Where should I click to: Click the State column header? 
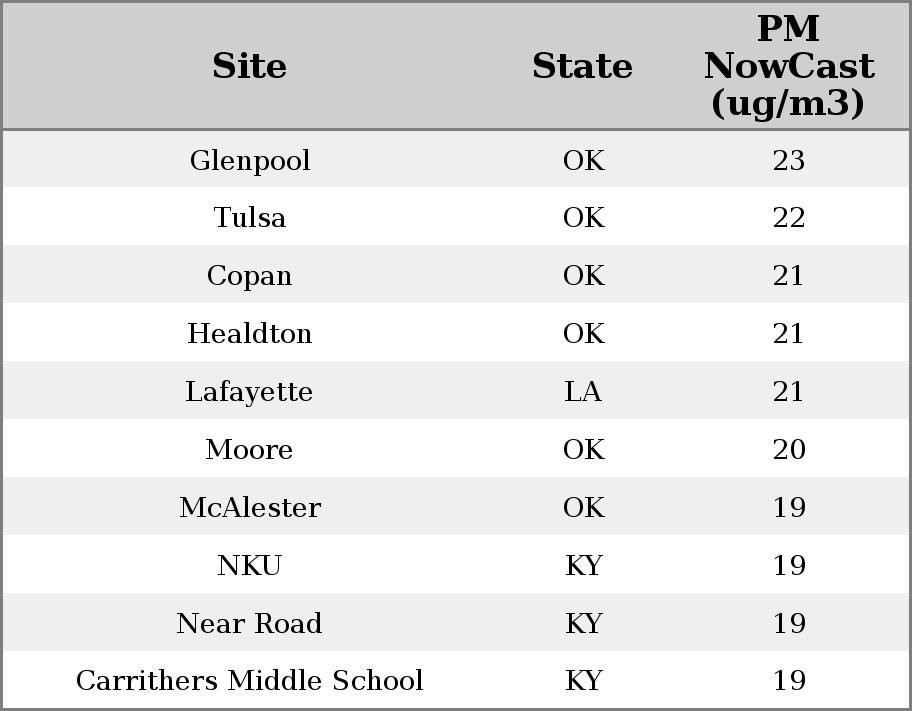pyautogui.click(x=582, y=66)
